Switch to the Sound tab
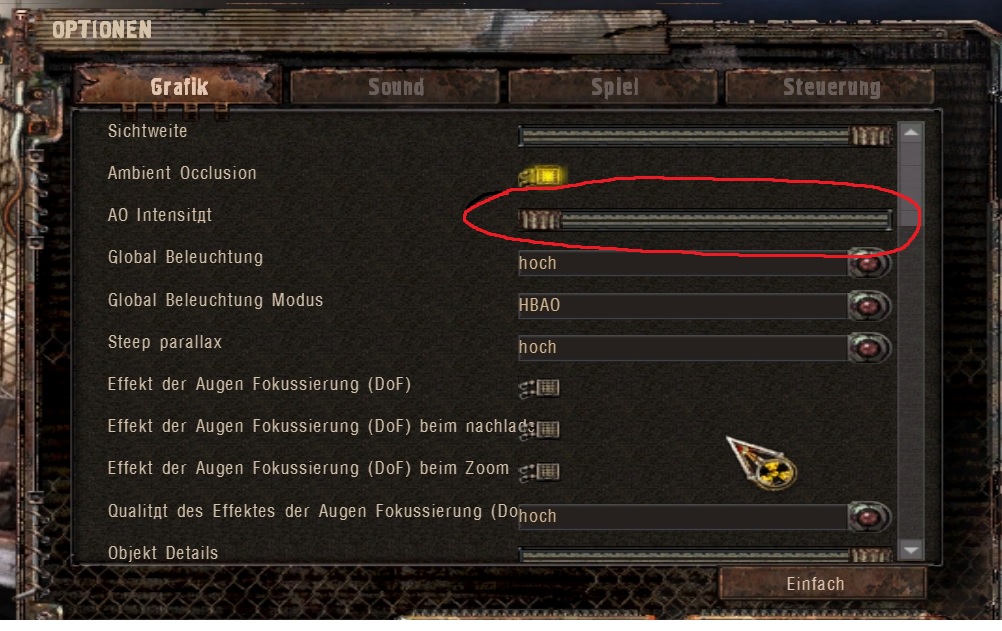 tap(395, 86)
